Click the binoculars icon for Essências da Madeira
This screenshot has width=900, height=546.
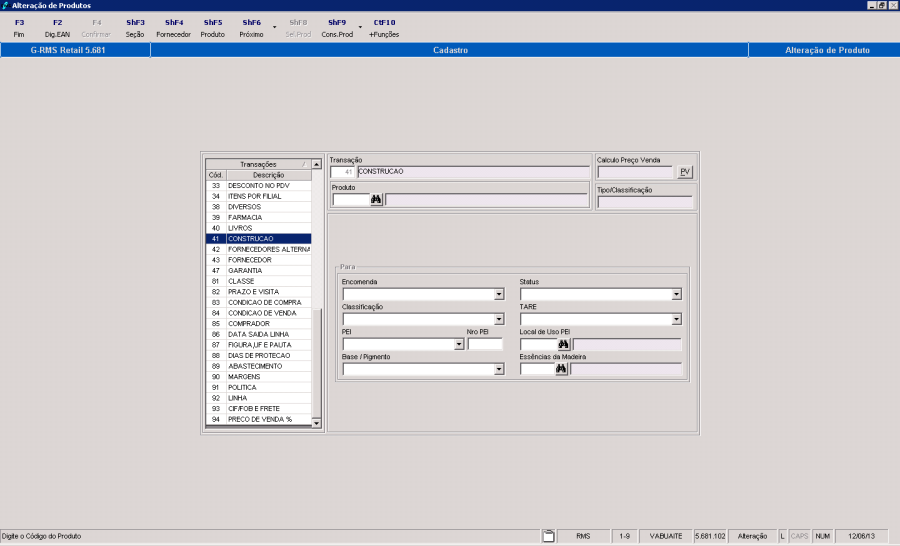pyautogui.click(x=561, y=369)
